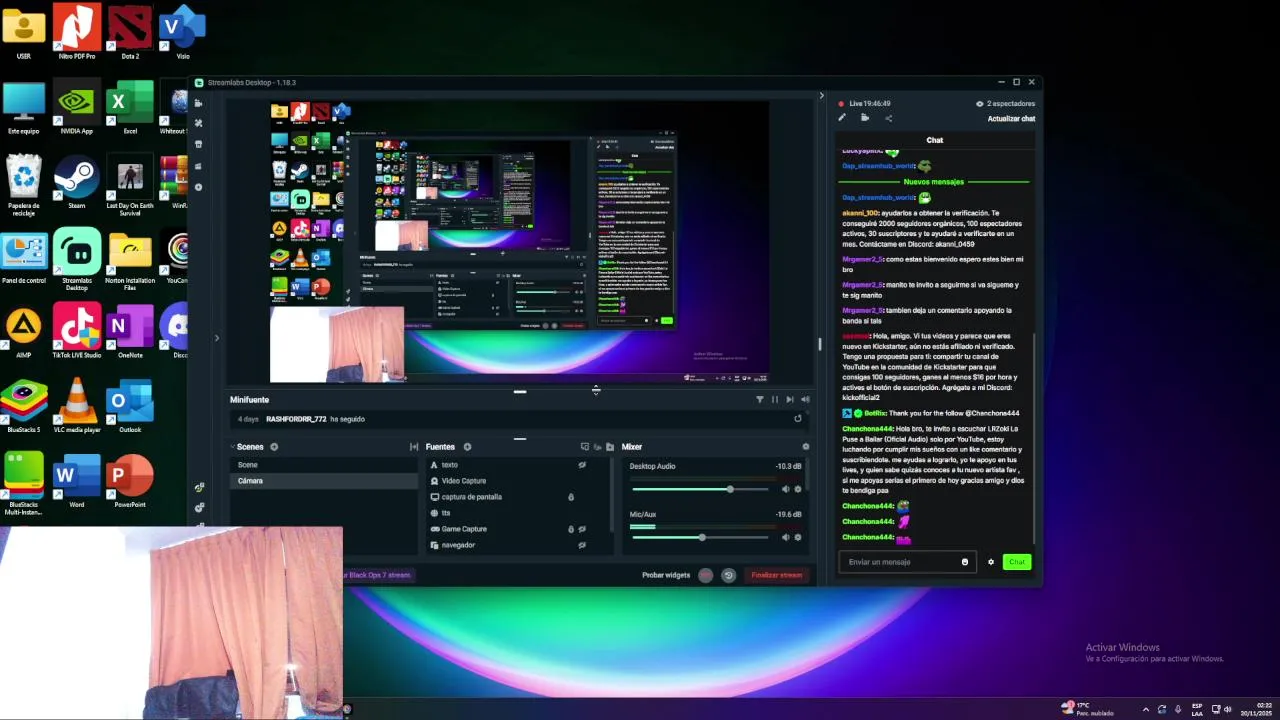Expand left editor side panel arrow
This screenshot has width=1280, height=720.
click(216, 338)
